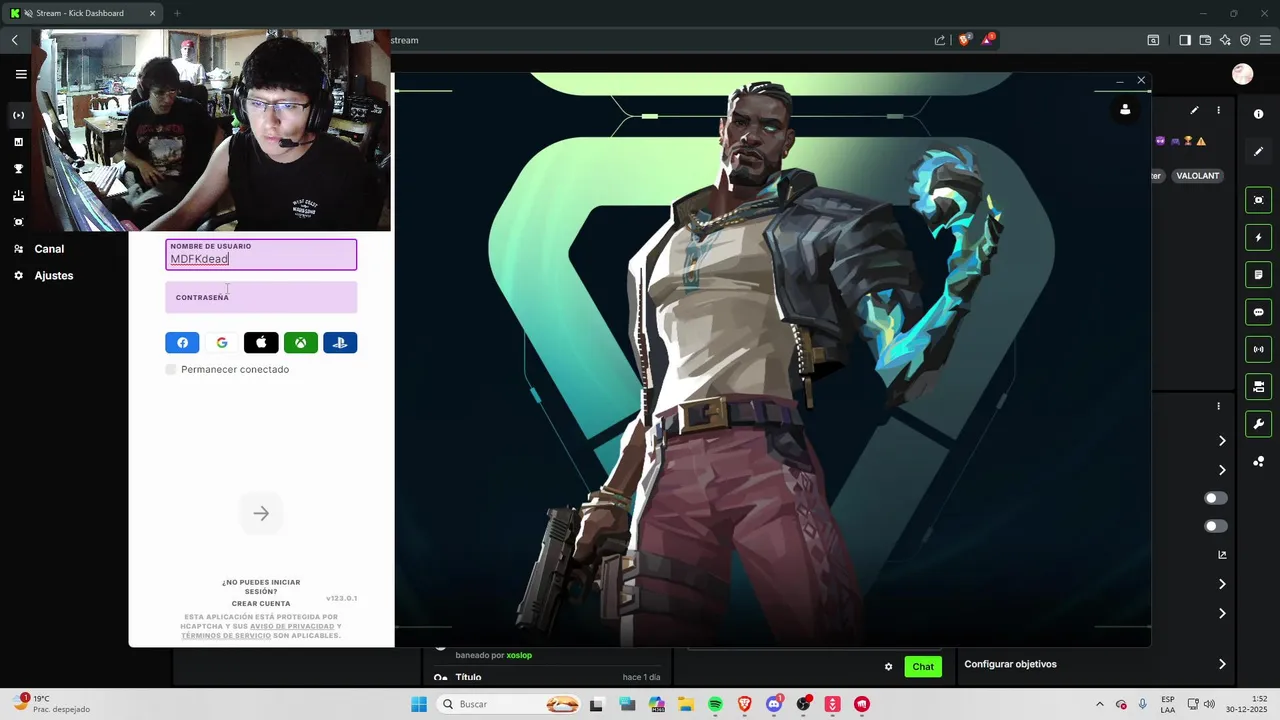Open Kick user avatar menu

point(1243,74)
